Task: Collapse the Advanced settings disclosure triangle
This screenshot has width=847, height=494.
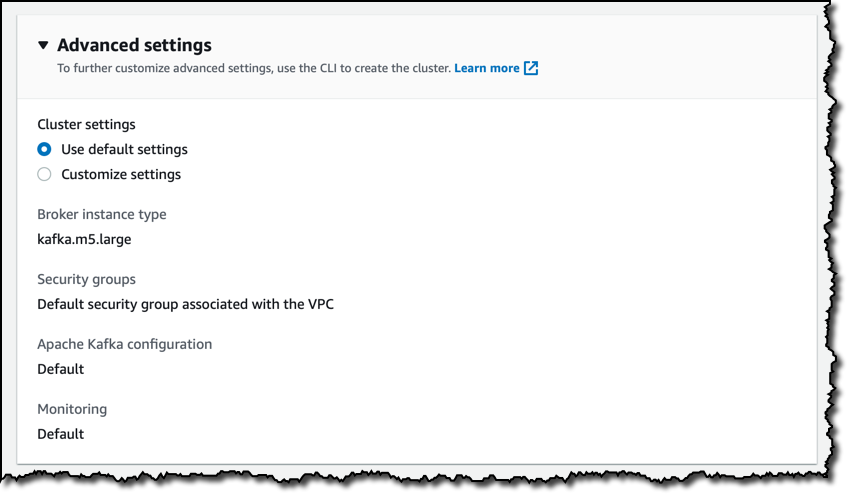Action: tap(43, 45)
